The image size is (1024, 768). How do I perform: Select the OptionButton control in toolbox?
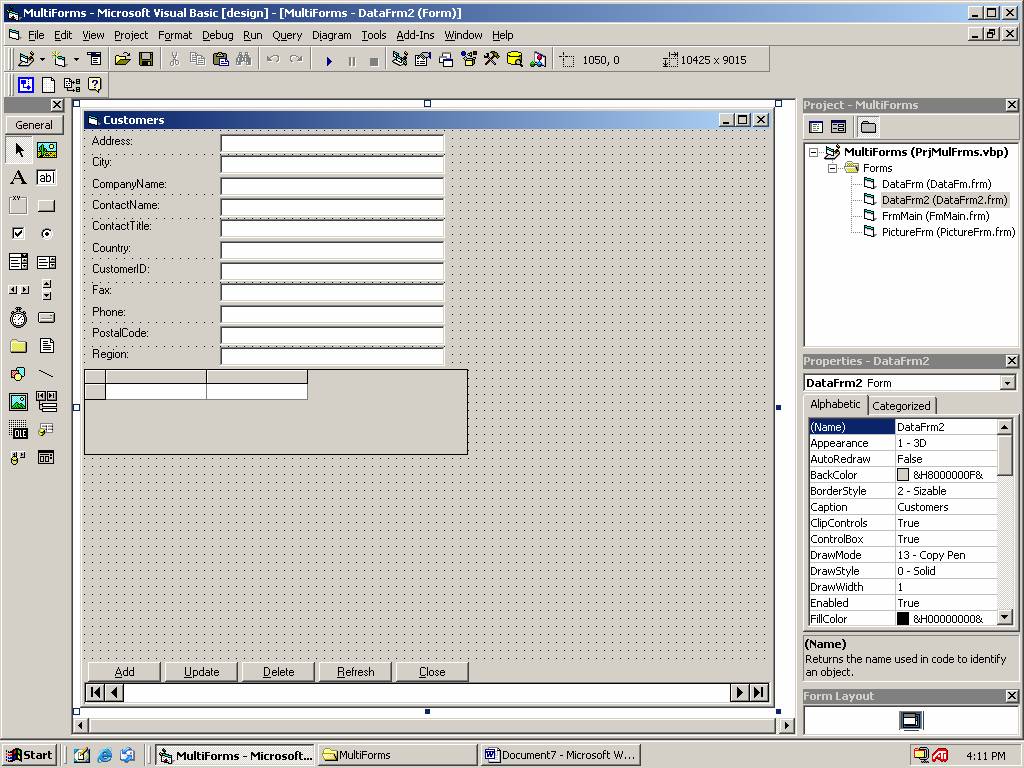pyautogui.click(x=46, y=234)
